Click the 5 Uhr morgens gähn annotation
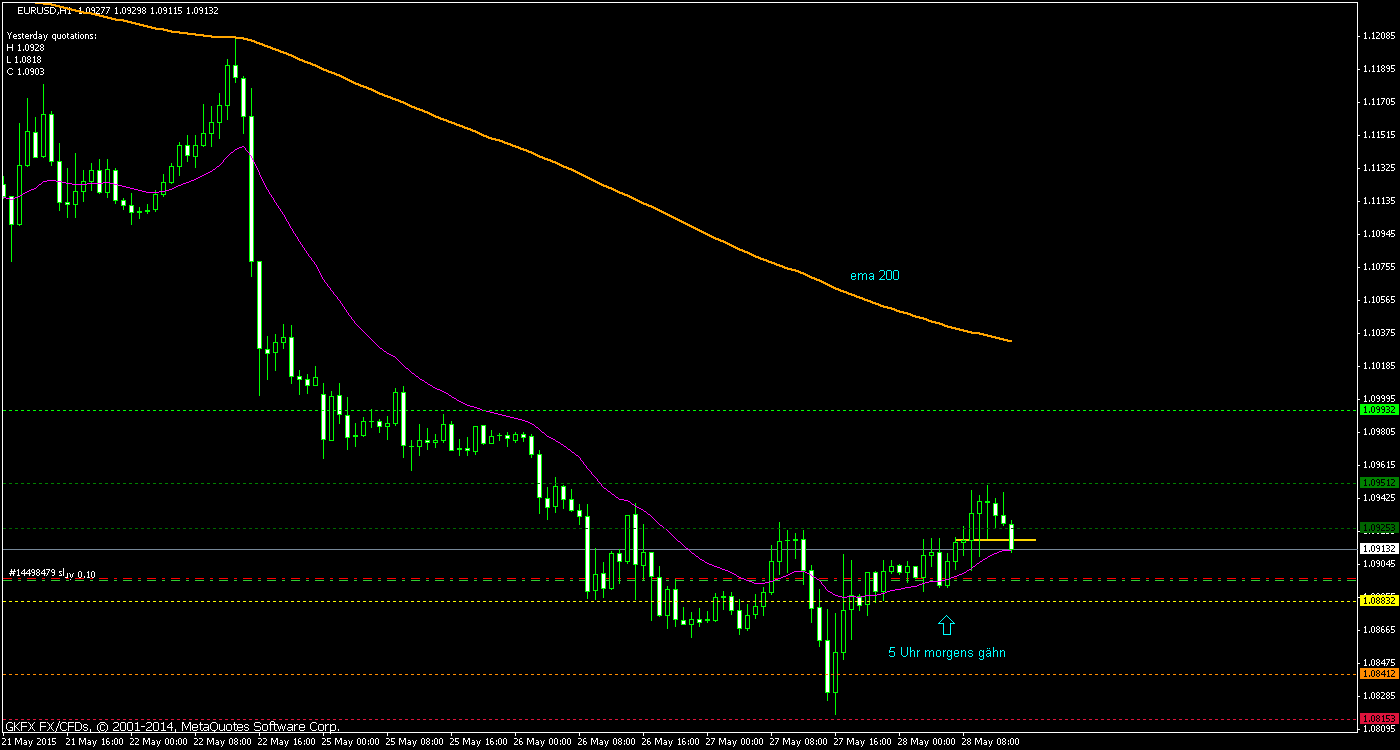This screenshot has width=1400, height=750. tap(948, 651)
